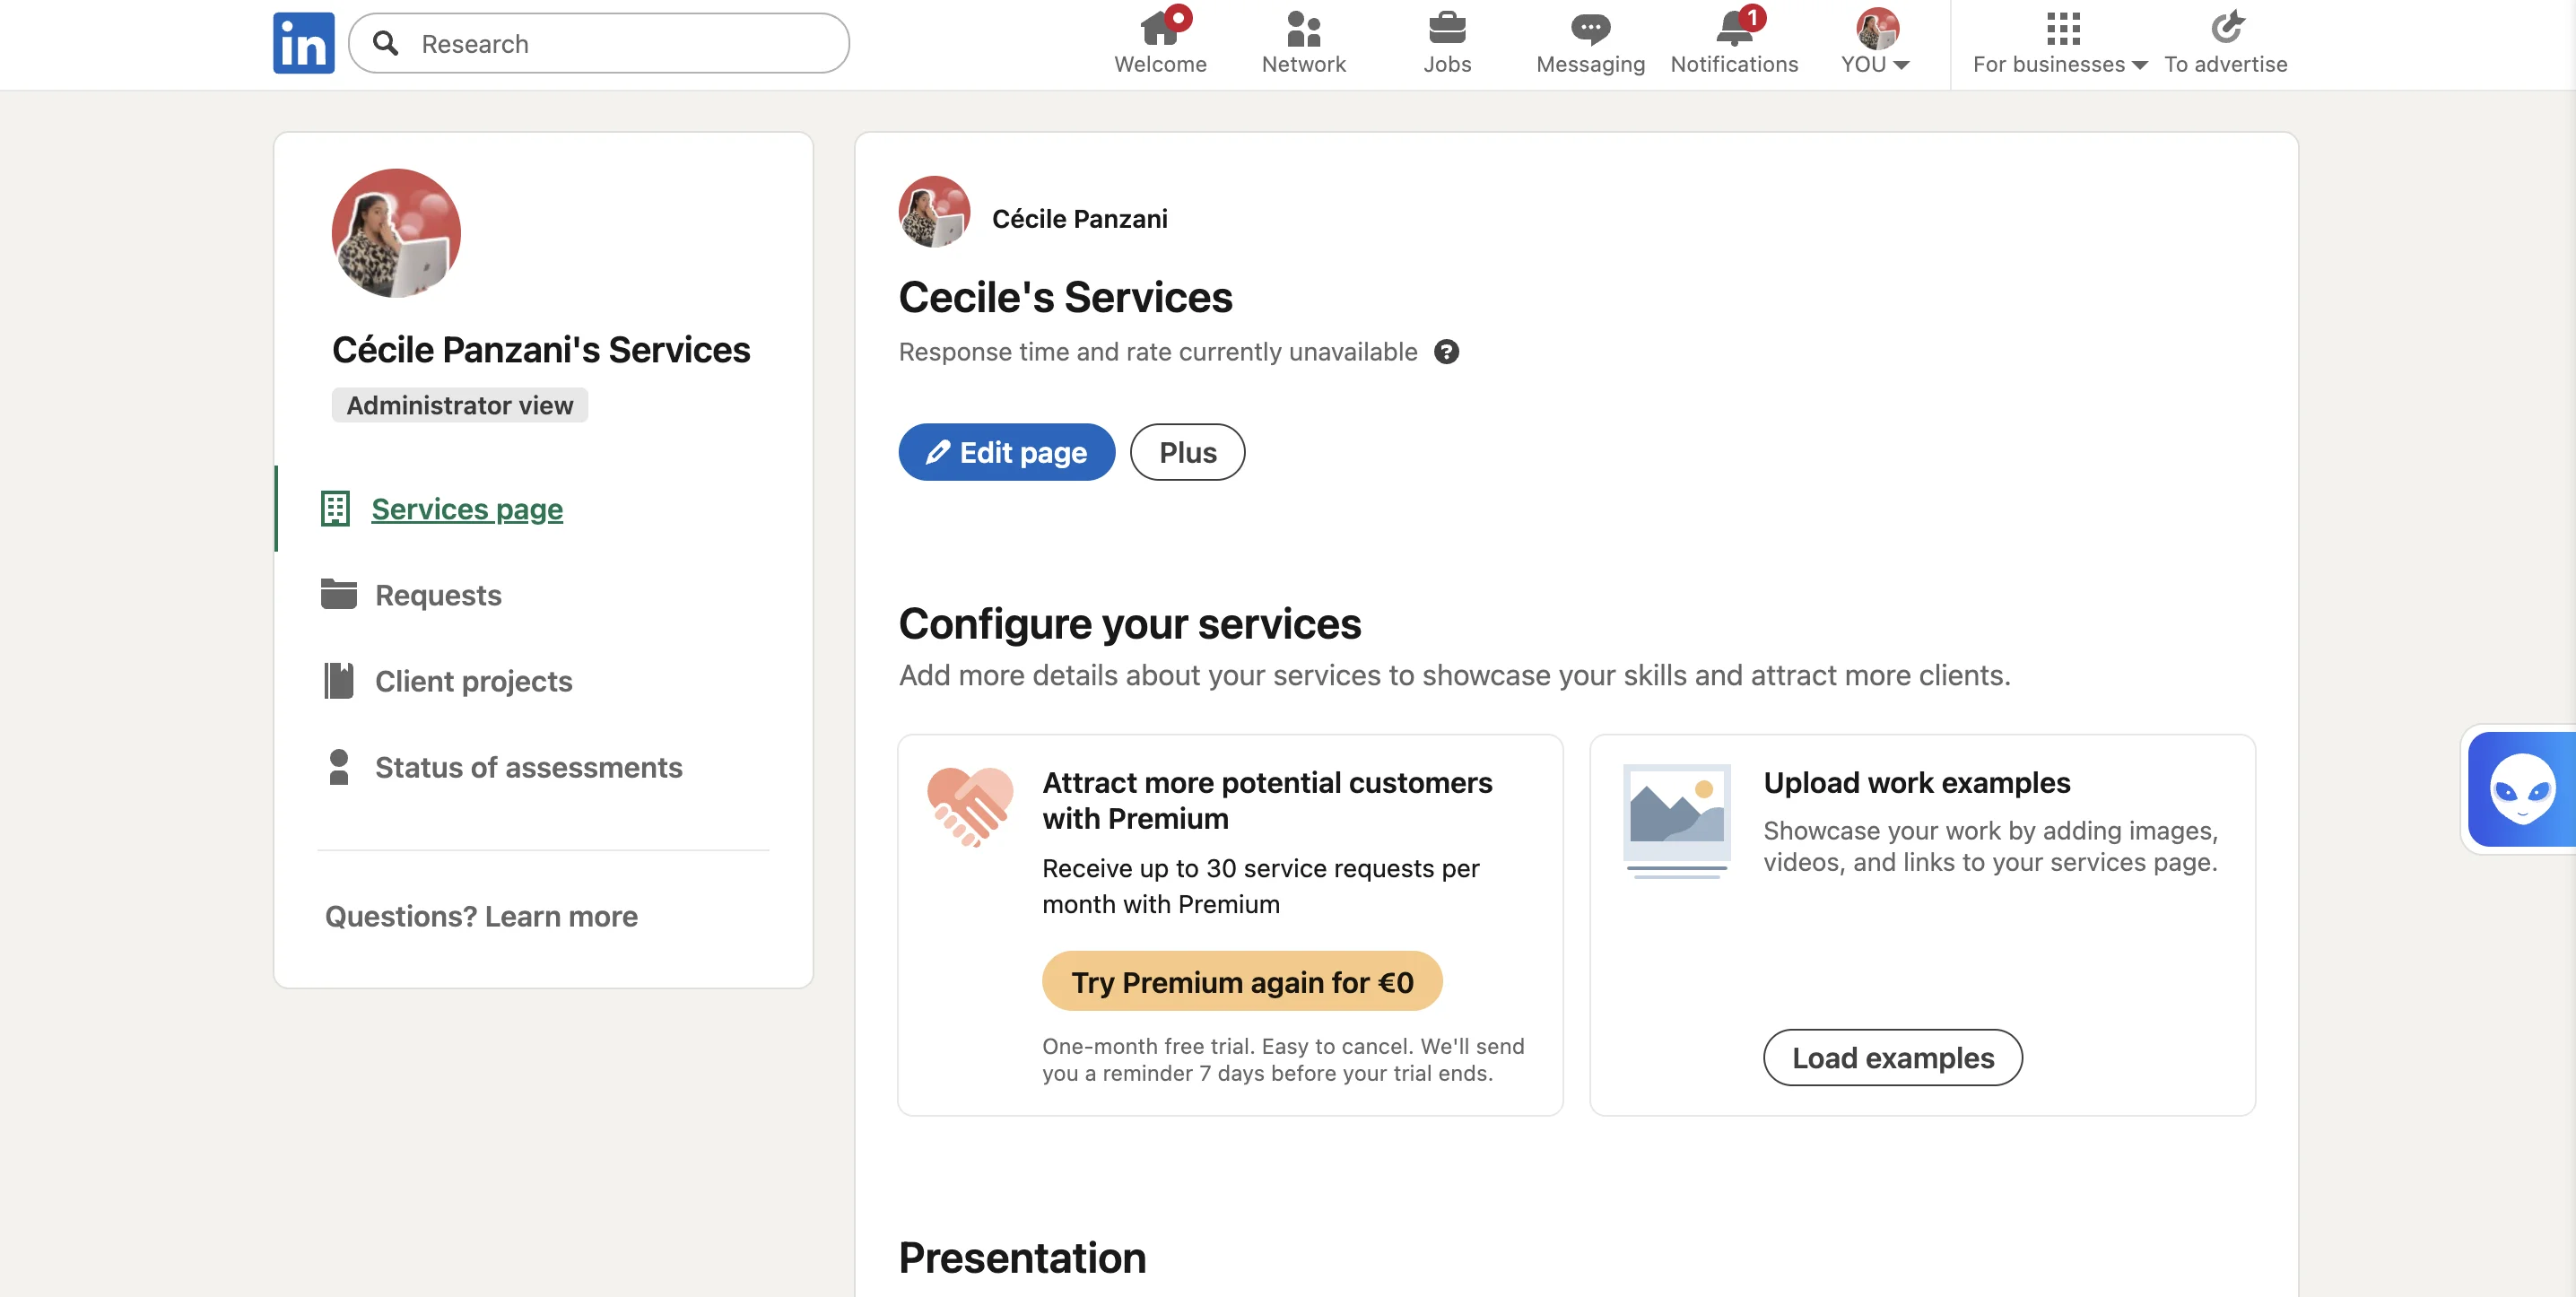Expand the For businesses grid menu
Image resolution: width=2576 pixels, height=1297 pixels.
(2060, 43)
